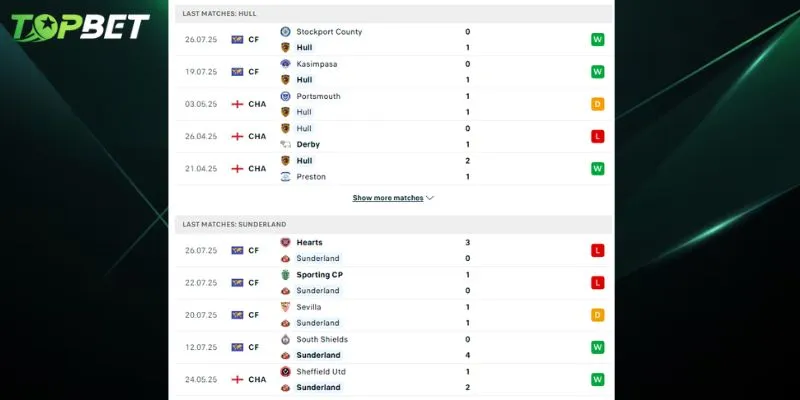Open the Sevilla vs Sunderland match row

point(393,315)
